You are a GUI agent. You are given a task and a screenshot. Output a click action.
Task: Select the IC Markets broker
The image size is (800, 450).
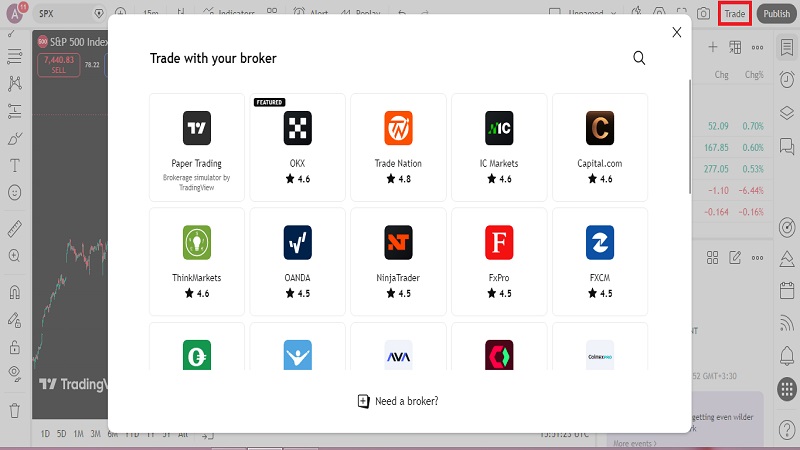pos(499,147)
